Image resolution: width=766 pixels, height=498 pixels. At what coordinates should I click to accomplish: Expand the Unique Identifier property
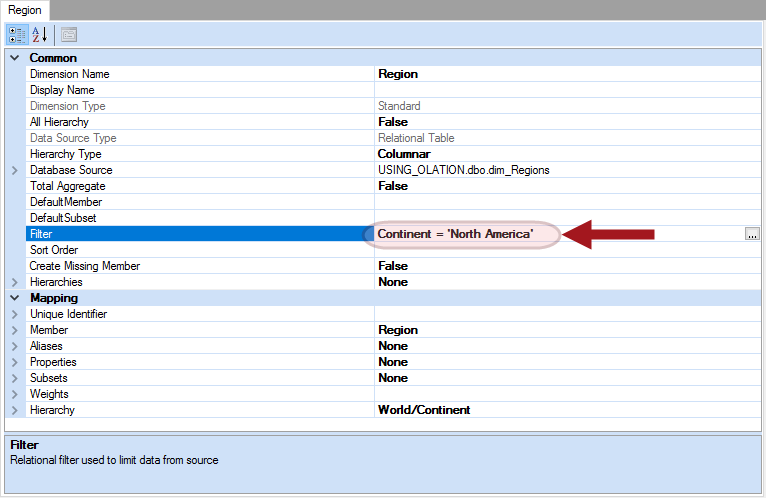click(x=14, y=314)
